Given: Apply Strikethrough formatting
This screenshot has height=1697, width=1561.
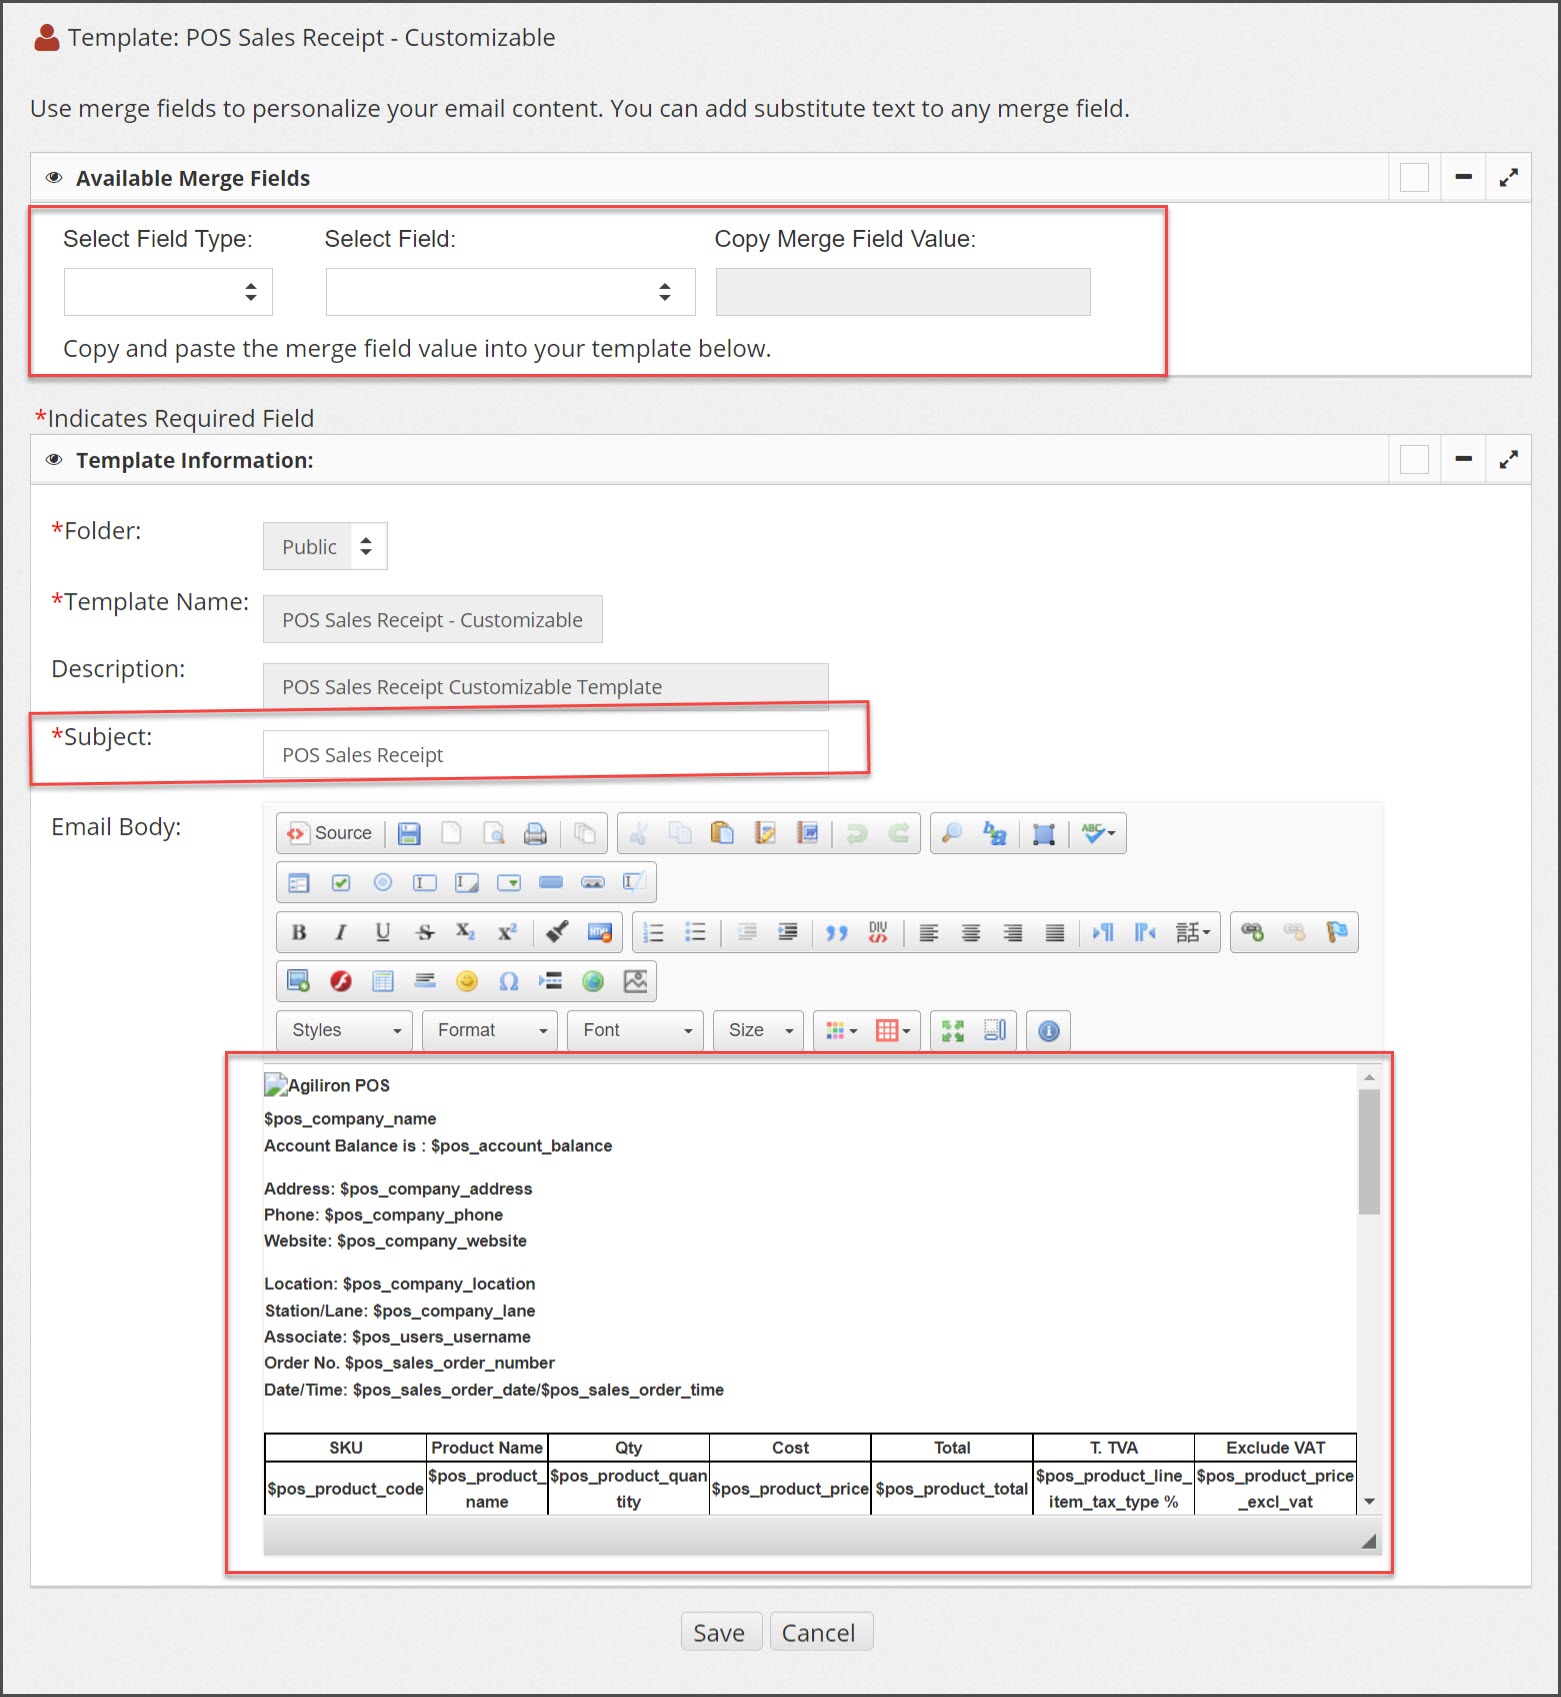Looking at the screenshot, I should click(425, 932).
